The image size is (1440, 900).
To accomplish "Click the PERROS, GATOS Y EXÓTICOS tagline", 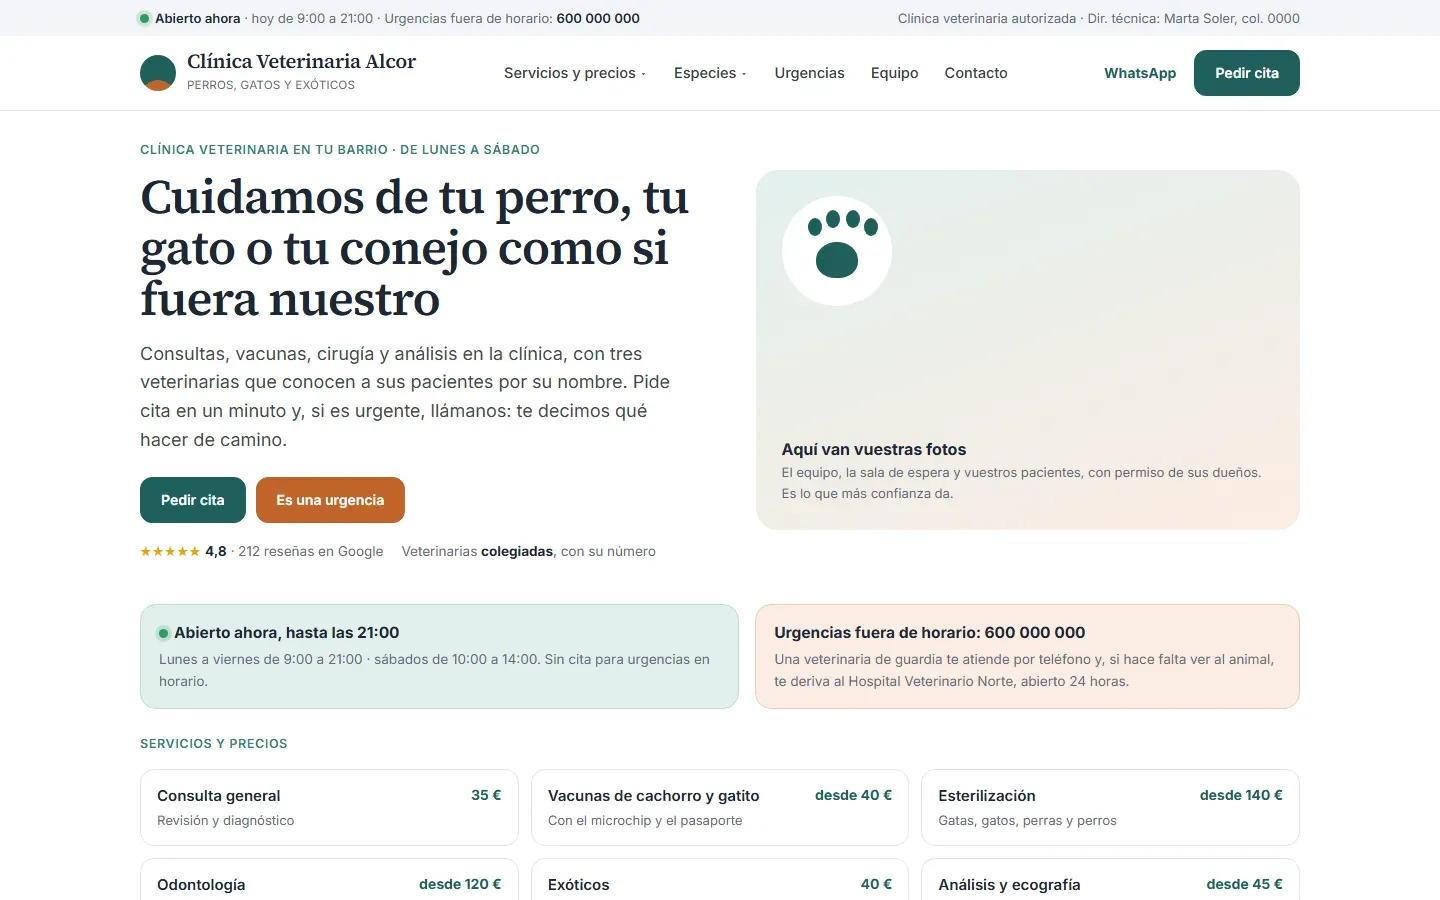I will click(271, 85).
